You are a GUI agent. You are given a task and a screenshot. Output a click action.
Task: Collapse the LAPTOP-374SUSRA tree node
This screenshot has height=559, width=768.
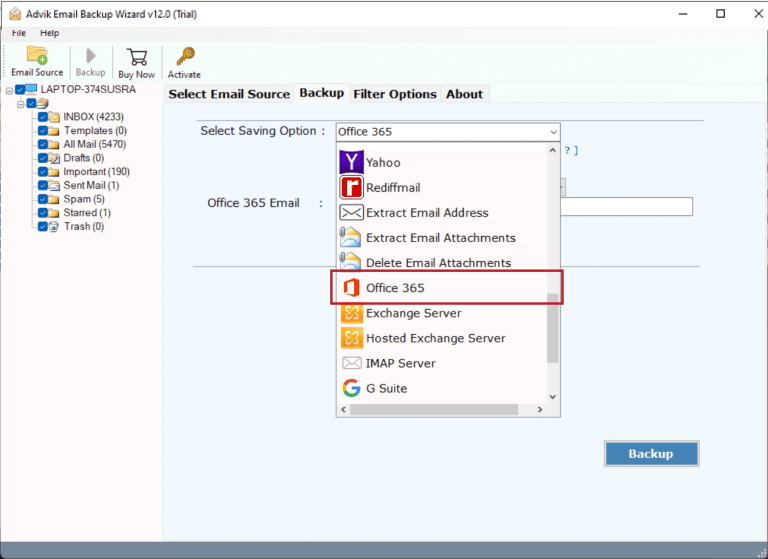(x=9, y=91)
